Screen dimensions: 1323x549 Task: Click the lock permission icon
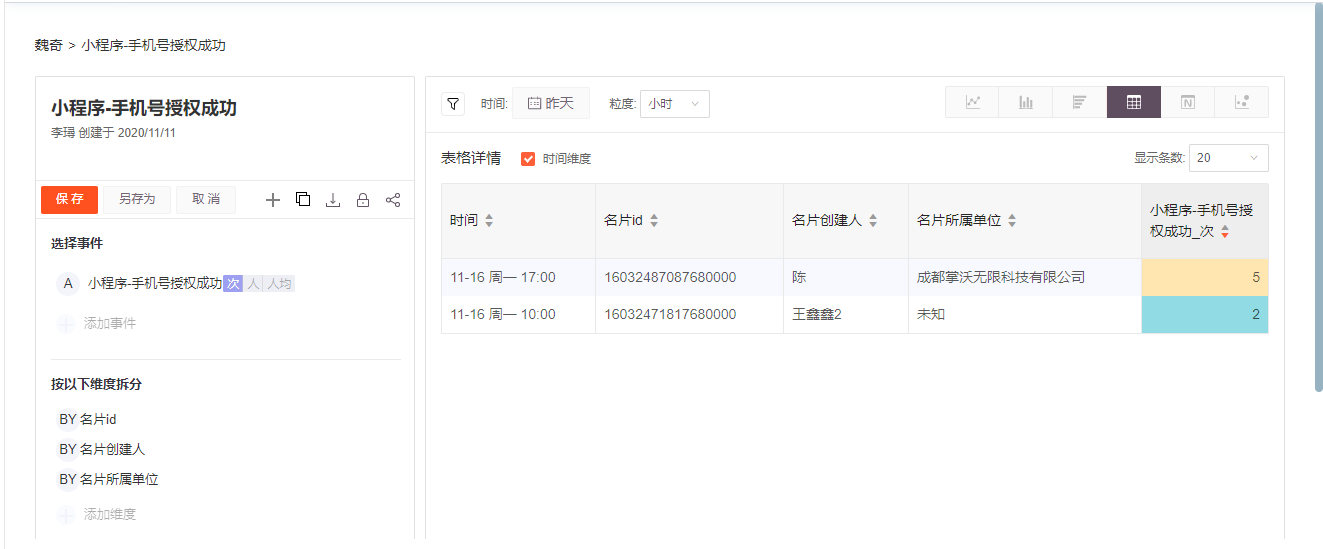click(363, 200)
